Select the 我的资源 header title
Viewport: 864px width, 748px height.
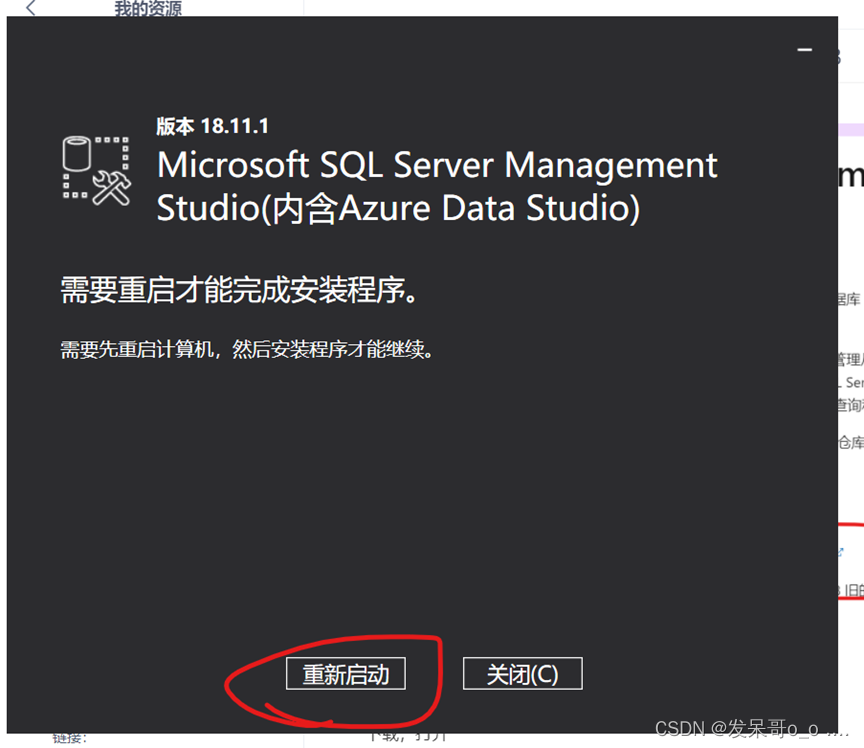pos(147,9)
